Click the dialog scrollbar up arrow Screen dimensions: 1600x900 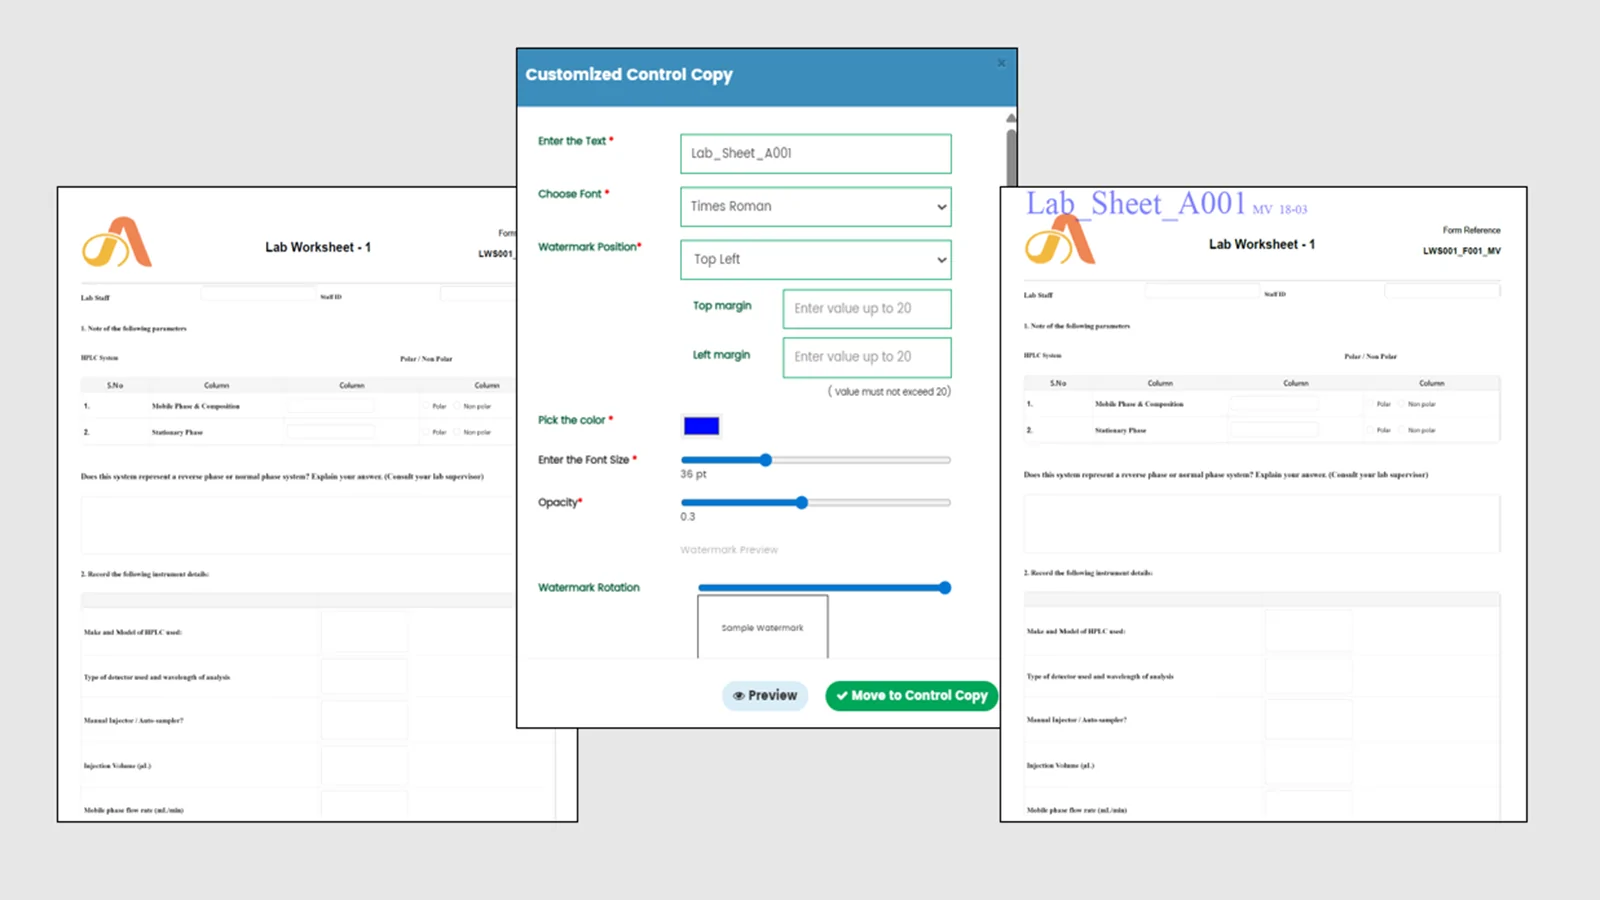pos(1011,118)
